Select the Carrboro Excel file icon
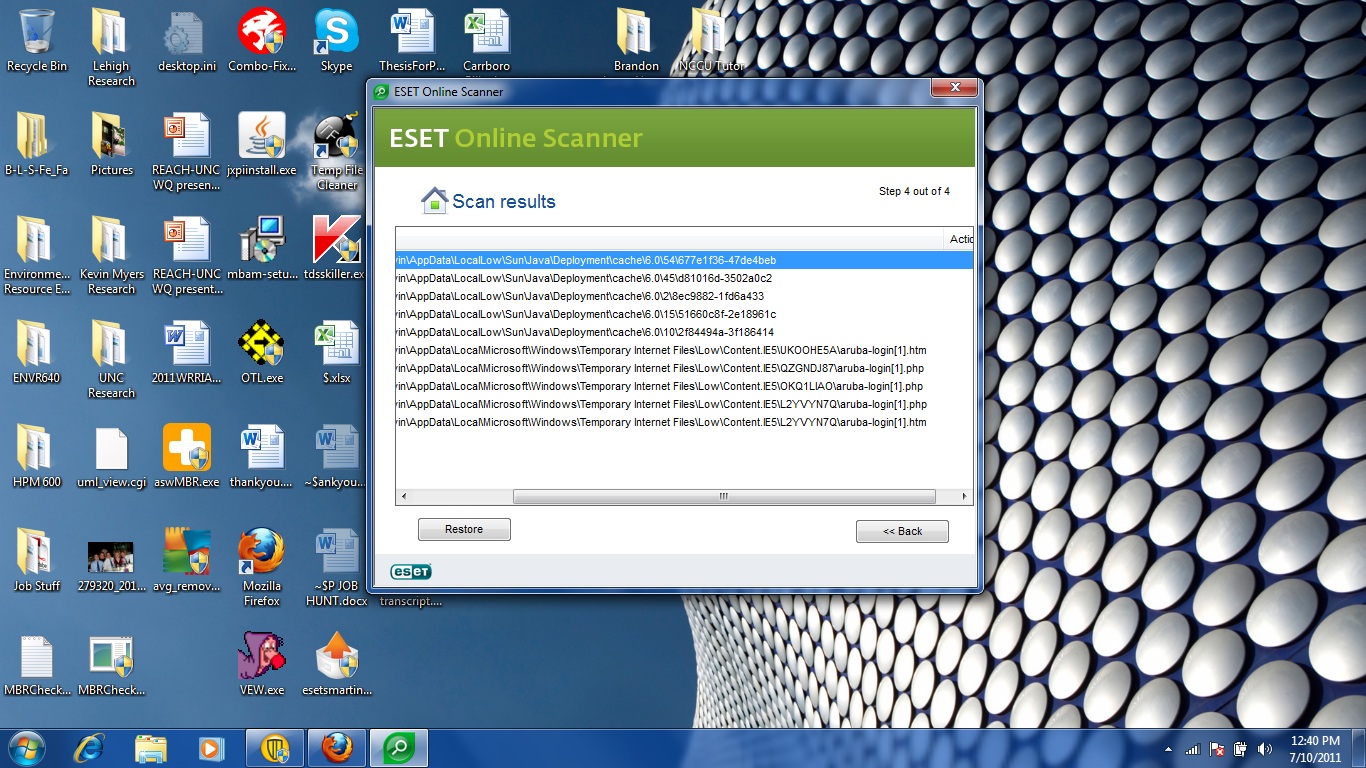 tap(487, 41)
